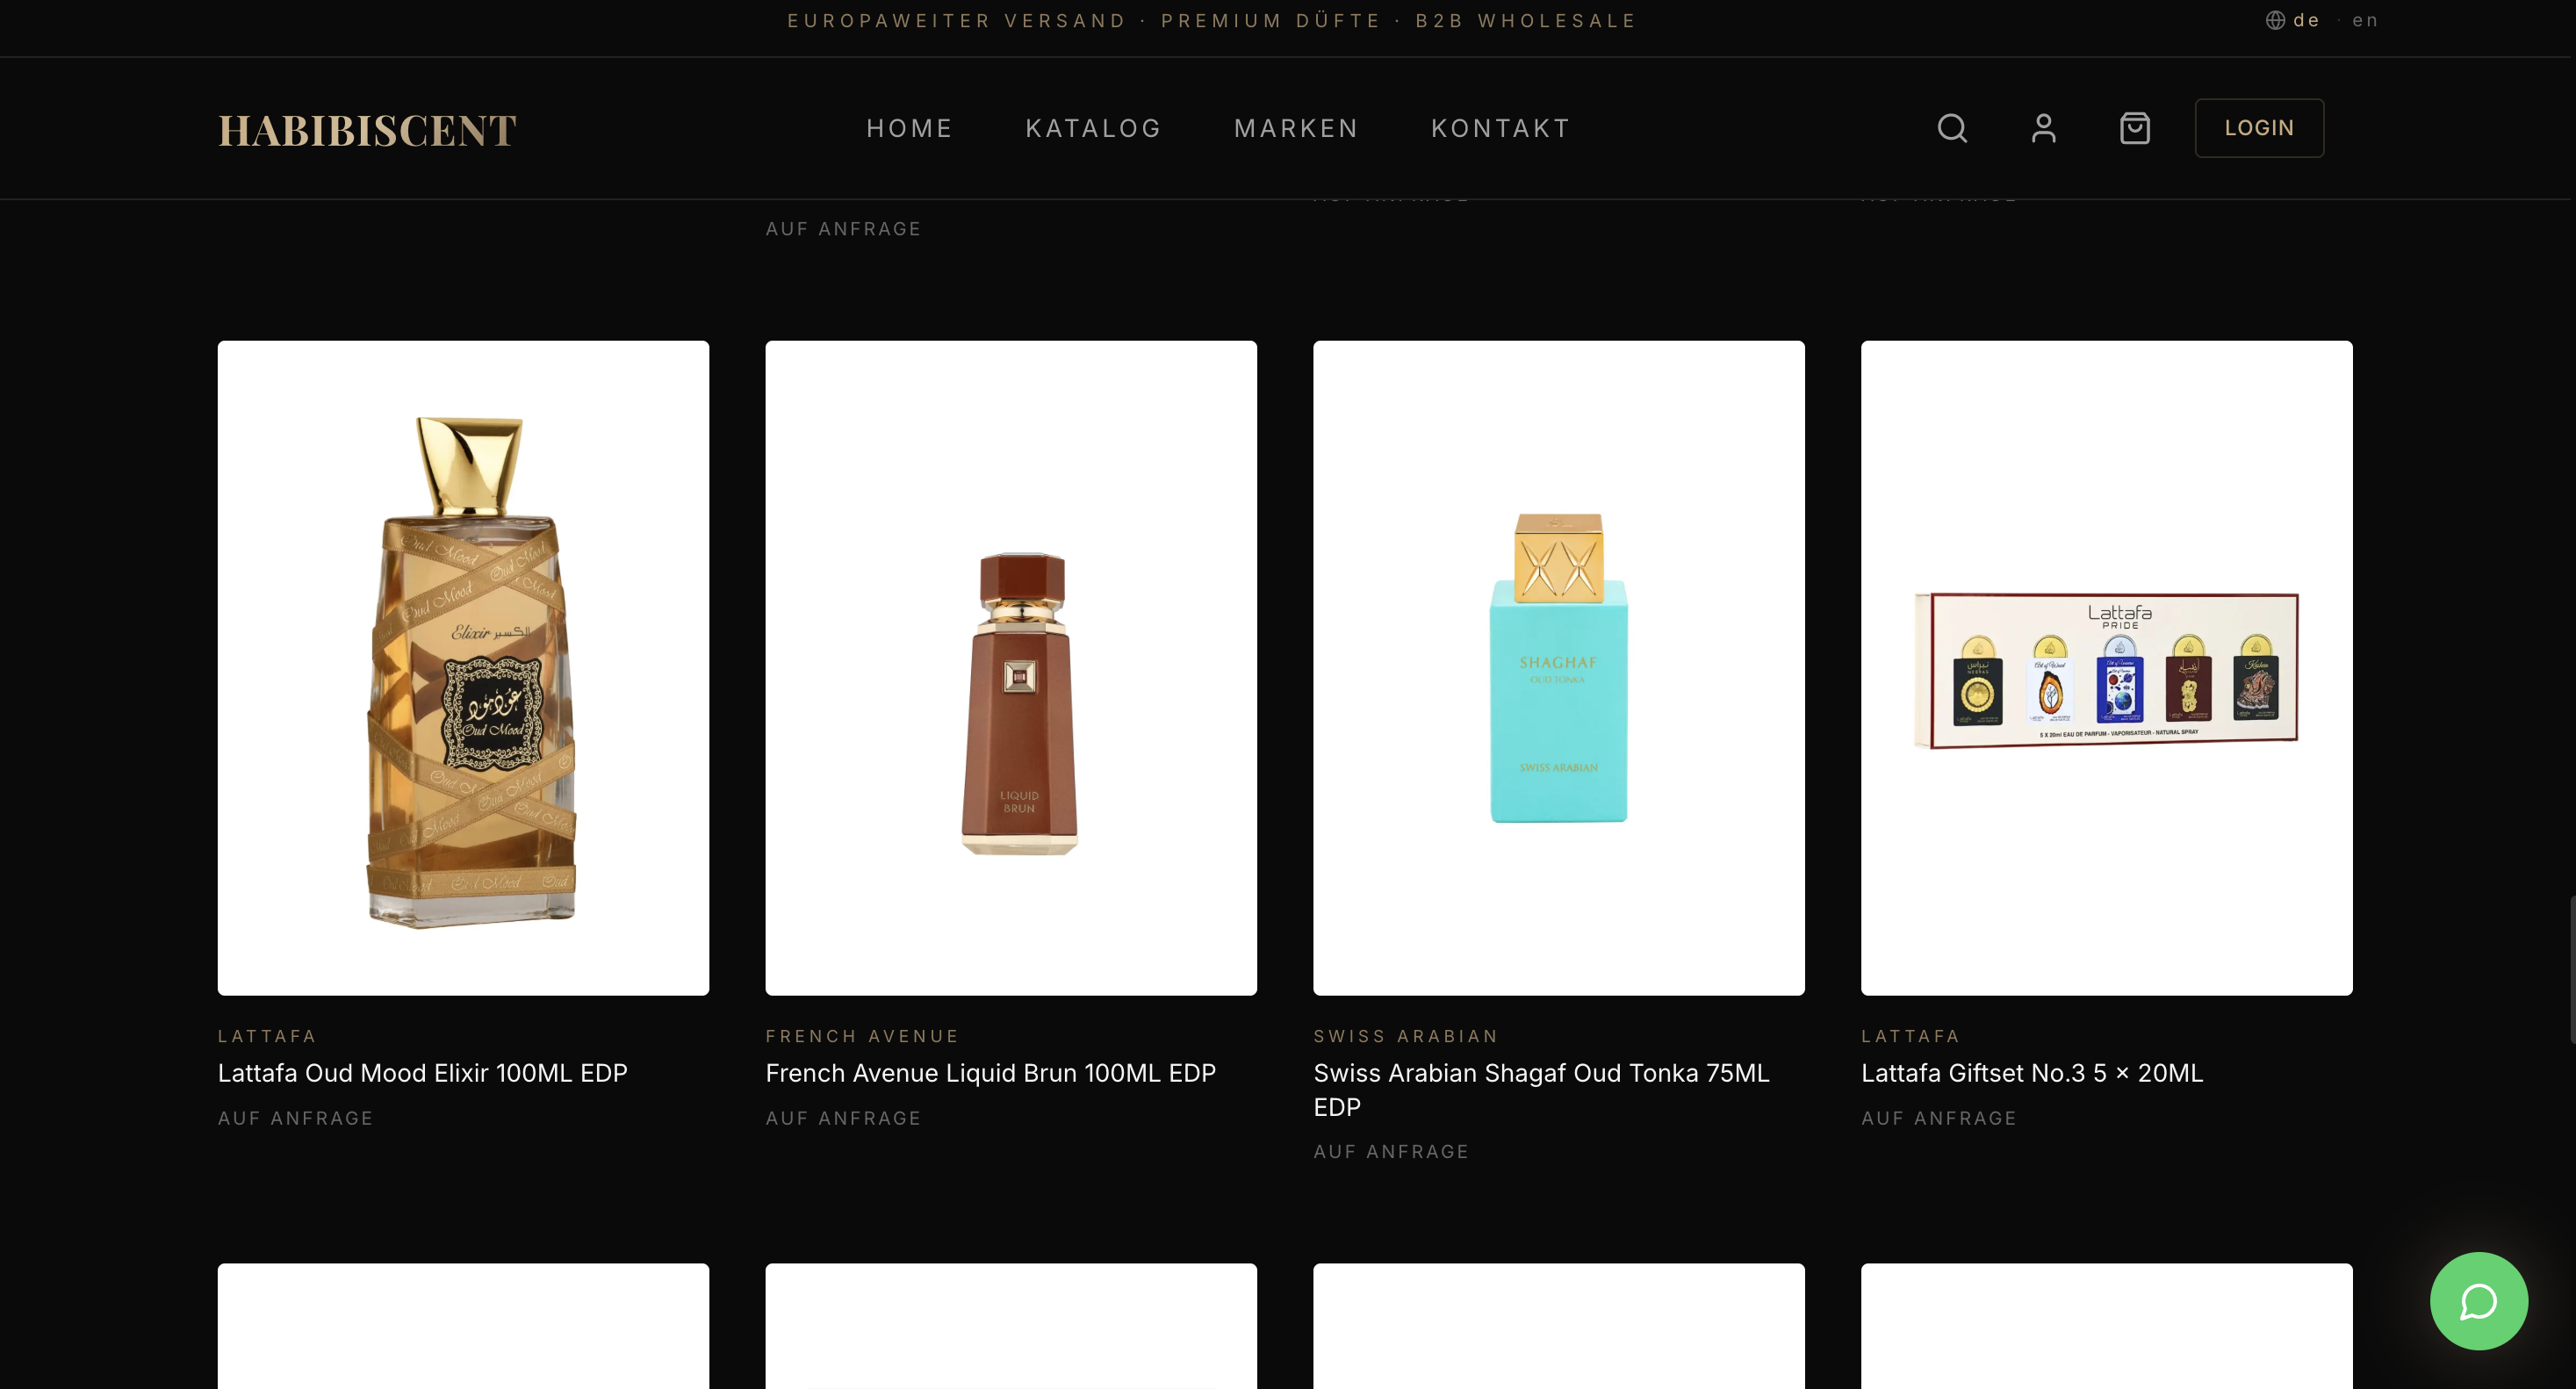Switch language to English 'en'
The width and height of the screenshot is (2576, 1389).
tap(2365, 20)
